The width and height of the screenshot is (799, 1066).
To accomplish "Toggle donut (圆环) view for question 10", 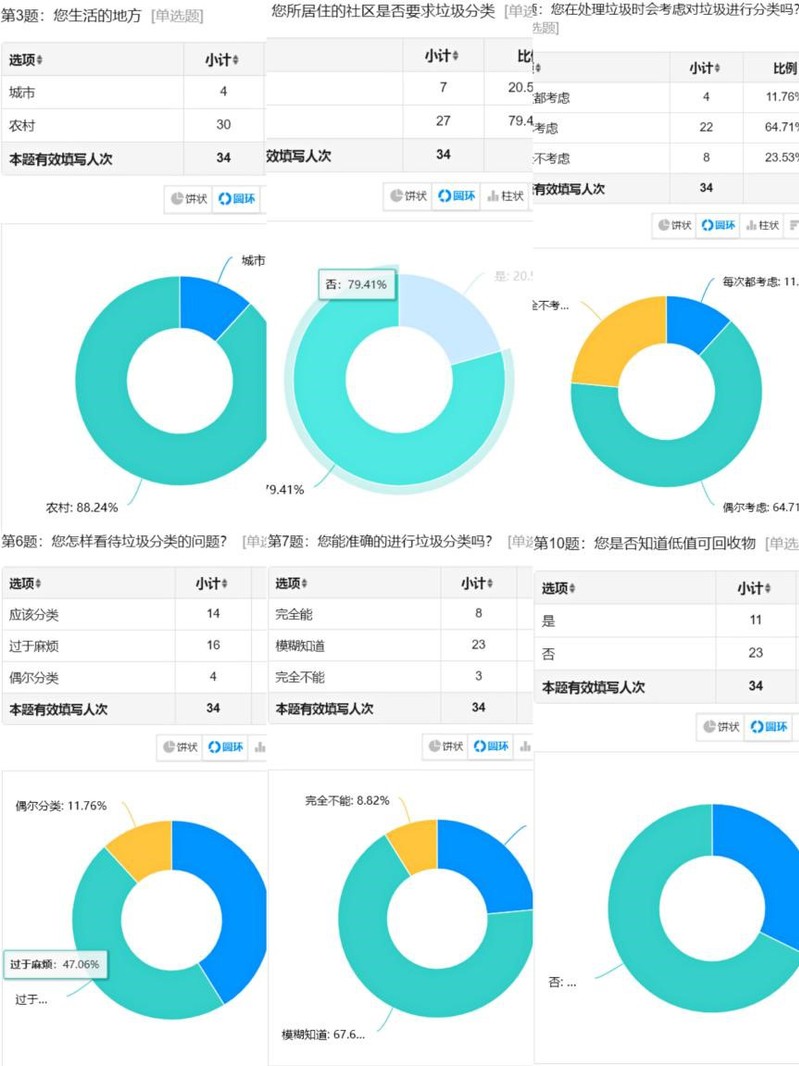I will pyautogui.click(x=768, y=727).
